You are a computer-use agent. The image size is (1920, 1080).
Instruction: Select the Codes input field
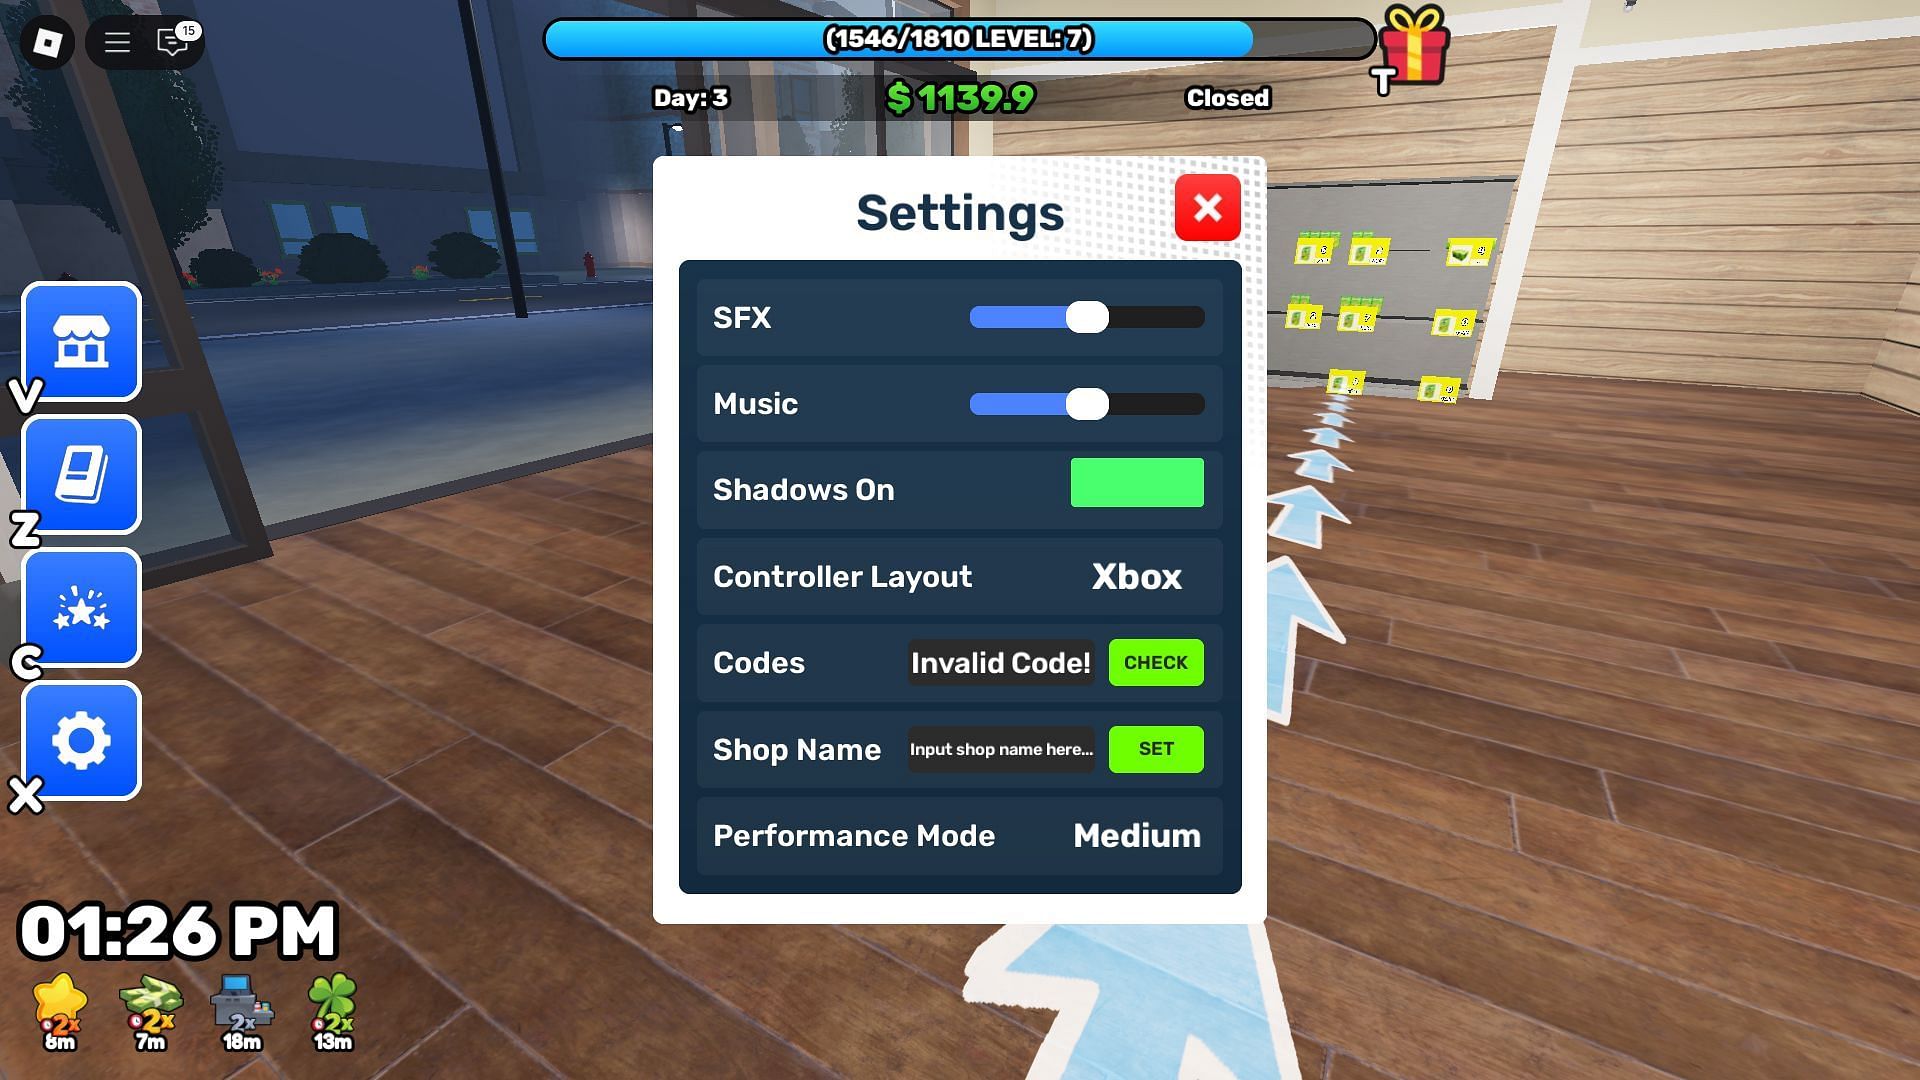coord(1001,662)
